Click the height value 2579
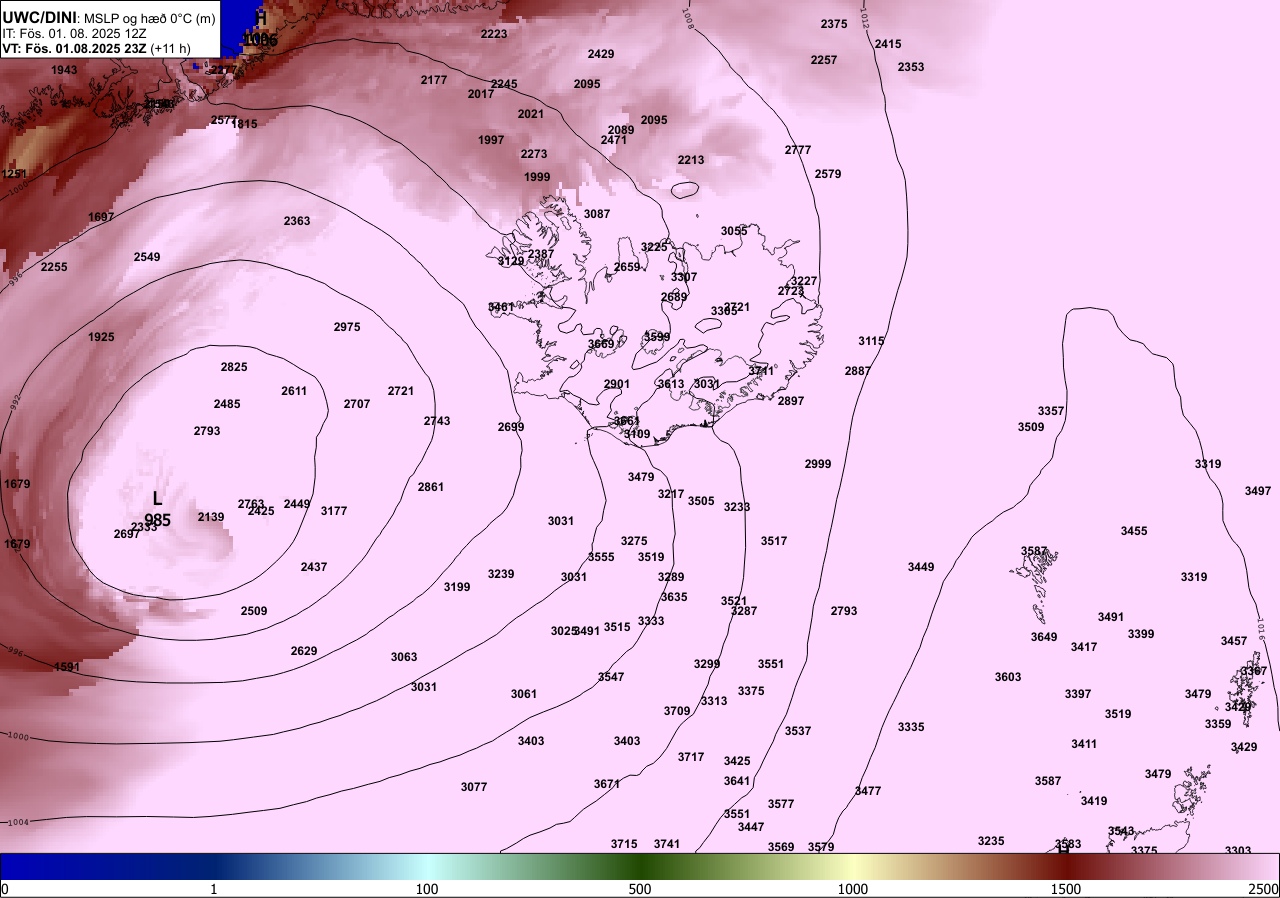Viewport: 1280px width, 898px height. point(828,174)
